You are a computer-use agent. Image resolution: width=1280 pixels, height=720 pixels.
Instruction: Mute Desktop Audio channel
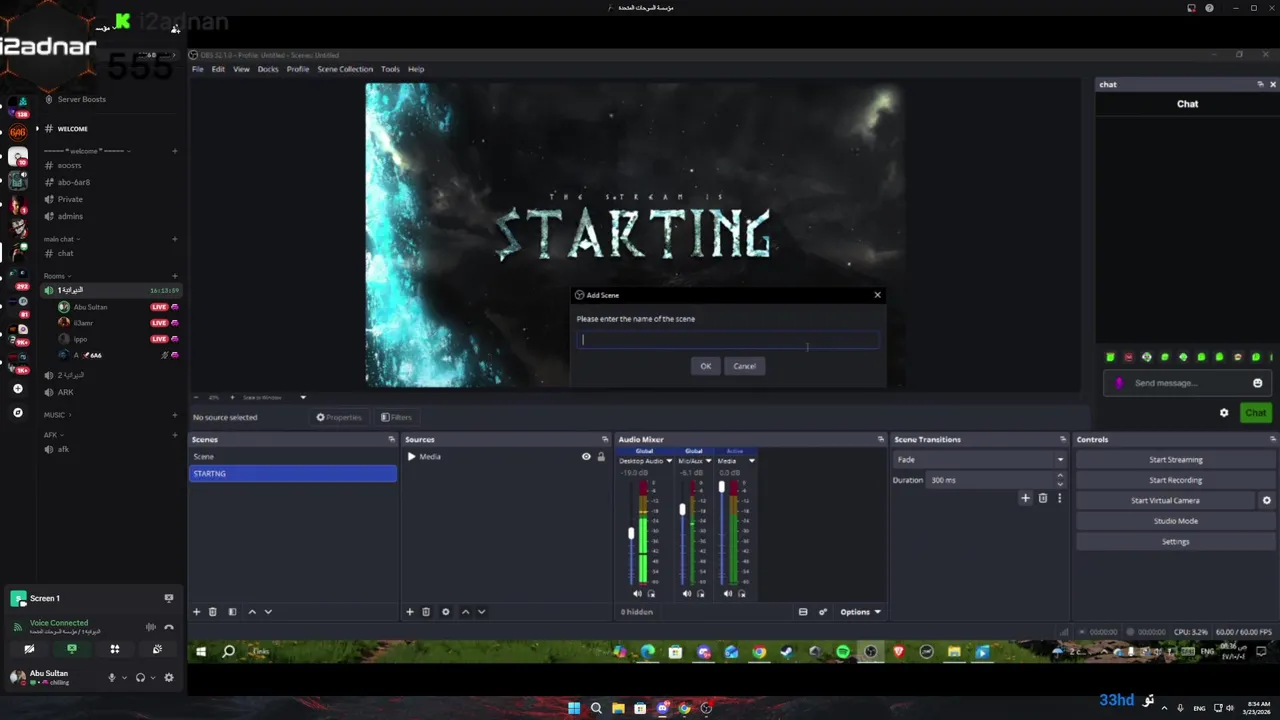(638, 594)
